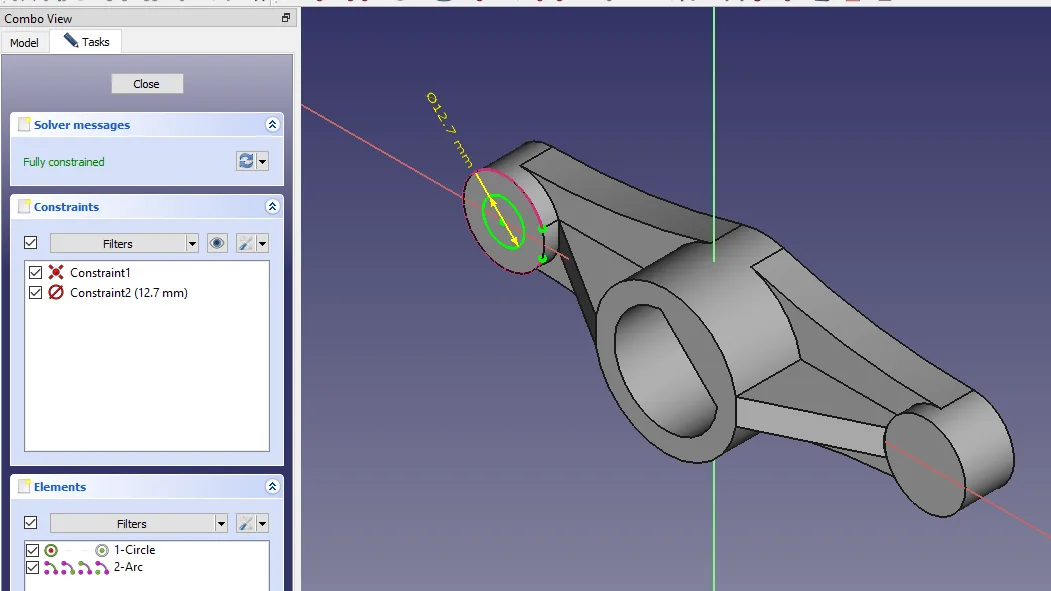Click the Combo View float panel icon
This screenshot has height=591, width=1051.
click(286, 18)
